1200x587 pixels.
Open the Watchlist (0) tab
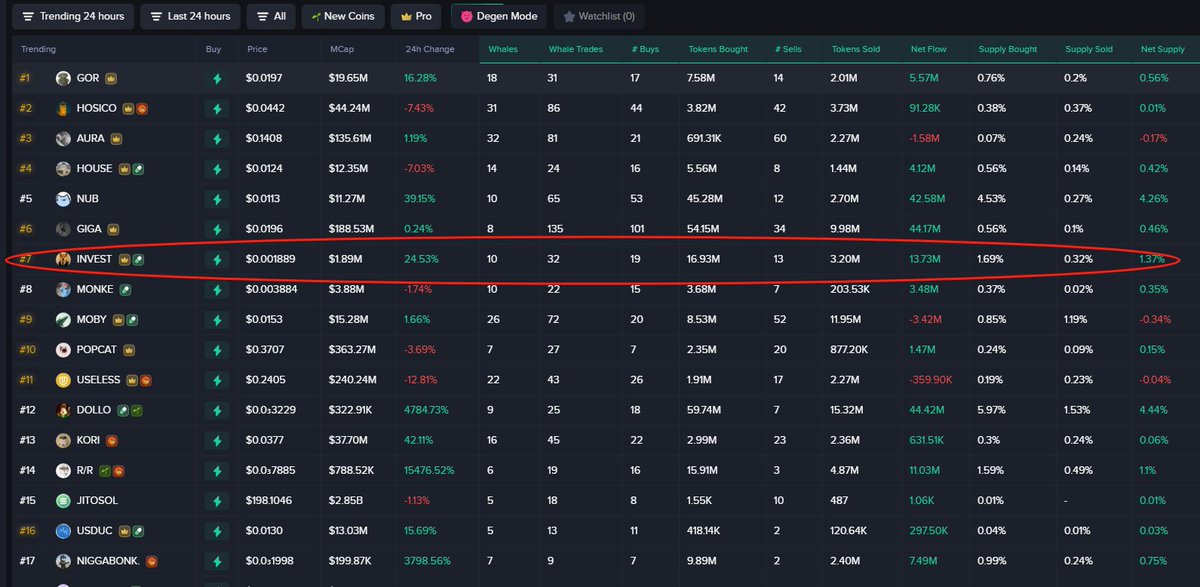point(599,16)
